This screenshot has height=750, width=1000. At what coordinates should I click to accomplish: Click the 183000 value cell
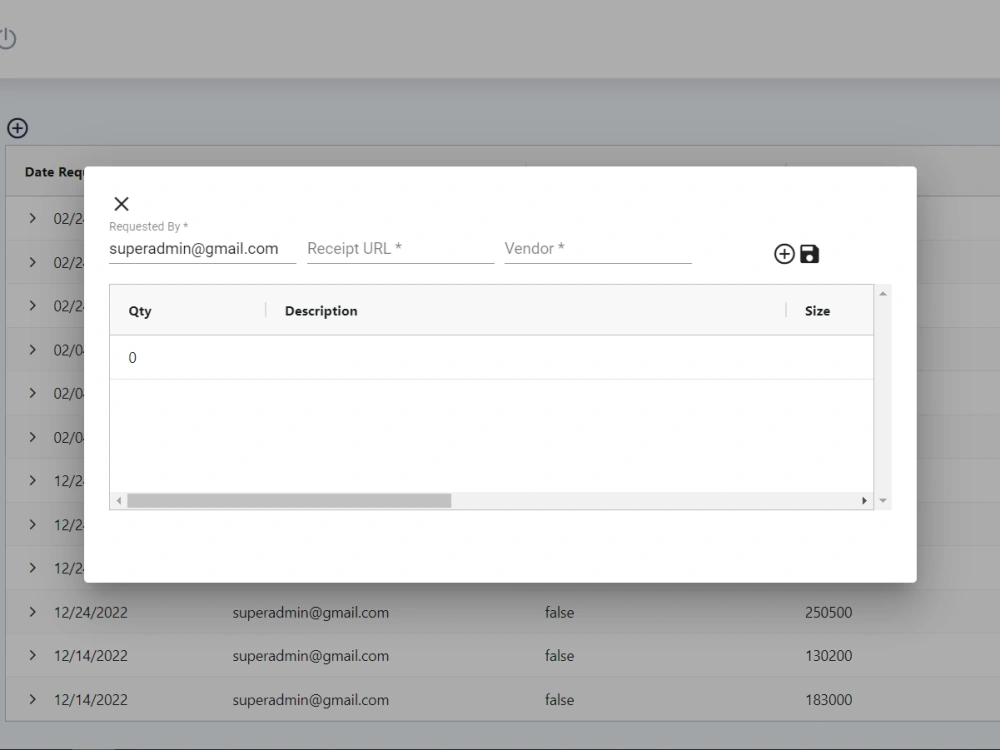828,700
